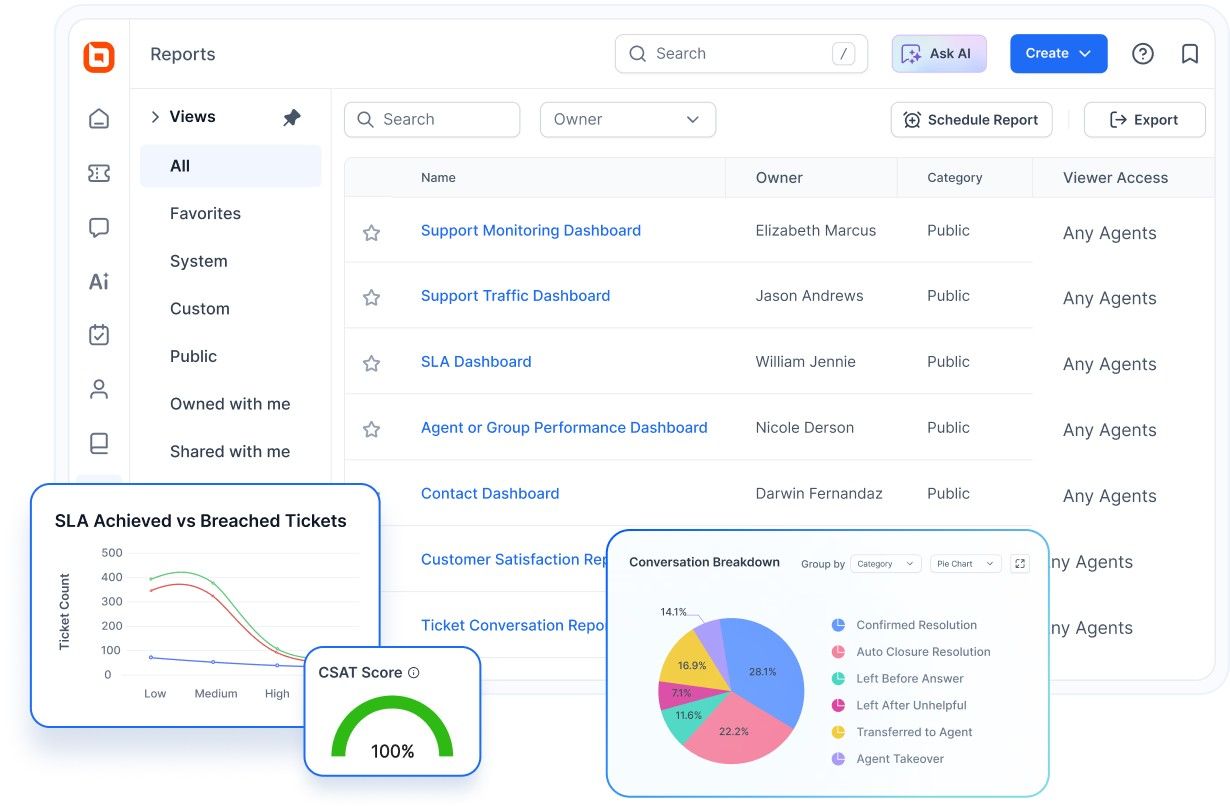
Task: Click the Schedule Report button
Action: tap(971, 120)
